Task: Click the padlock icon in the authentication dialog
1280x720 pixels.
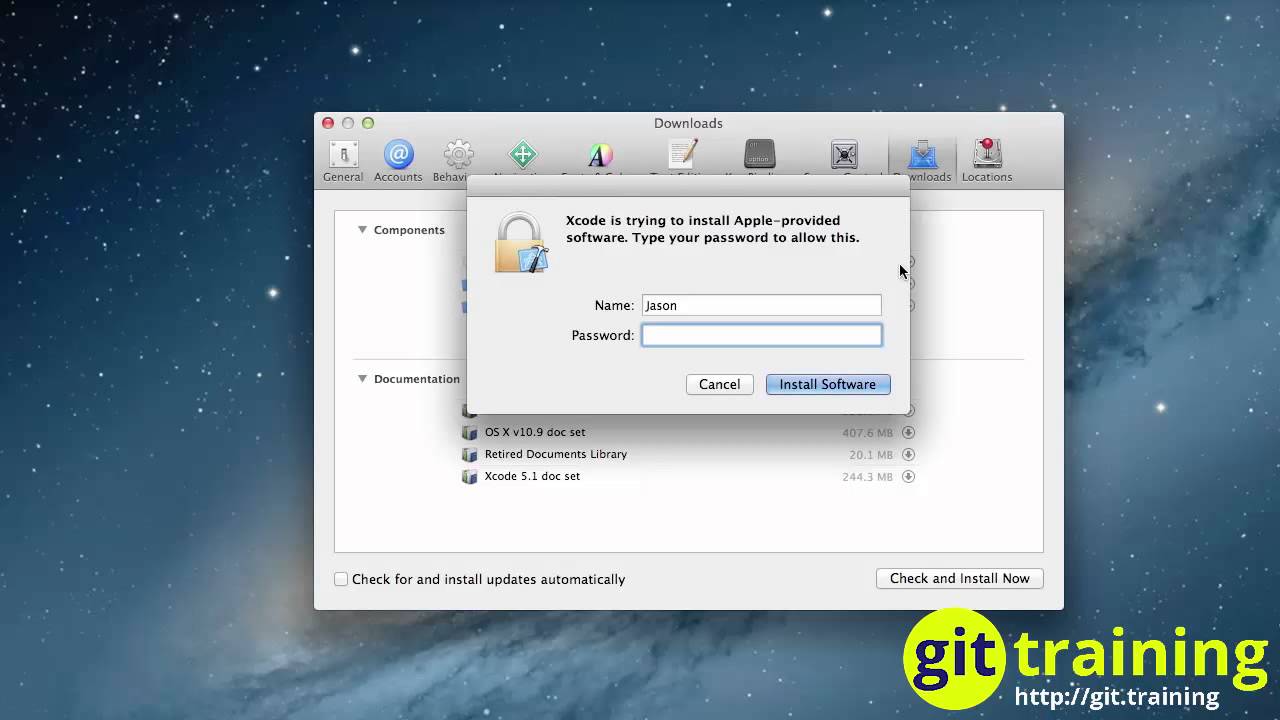Action: [x=521, y=242]
